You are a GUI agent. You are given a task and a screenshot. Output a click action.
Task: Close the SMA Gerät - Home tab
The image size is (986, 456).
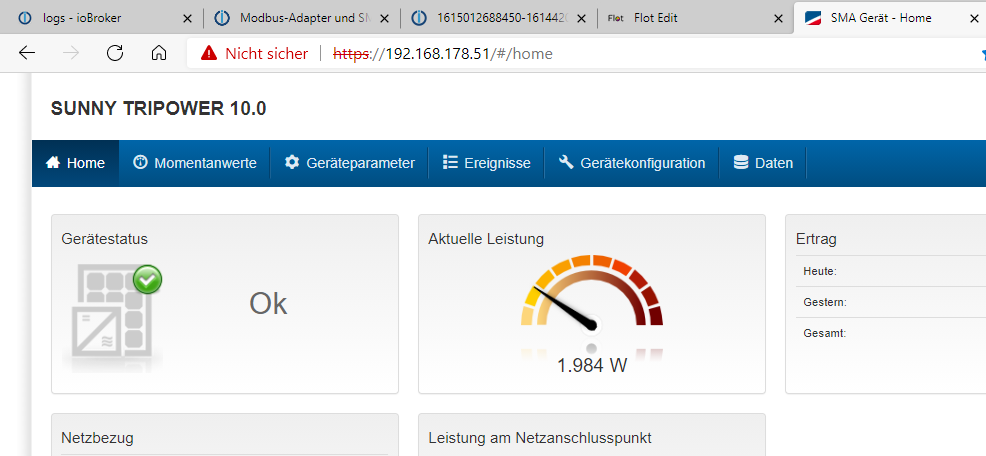(975, 19)
